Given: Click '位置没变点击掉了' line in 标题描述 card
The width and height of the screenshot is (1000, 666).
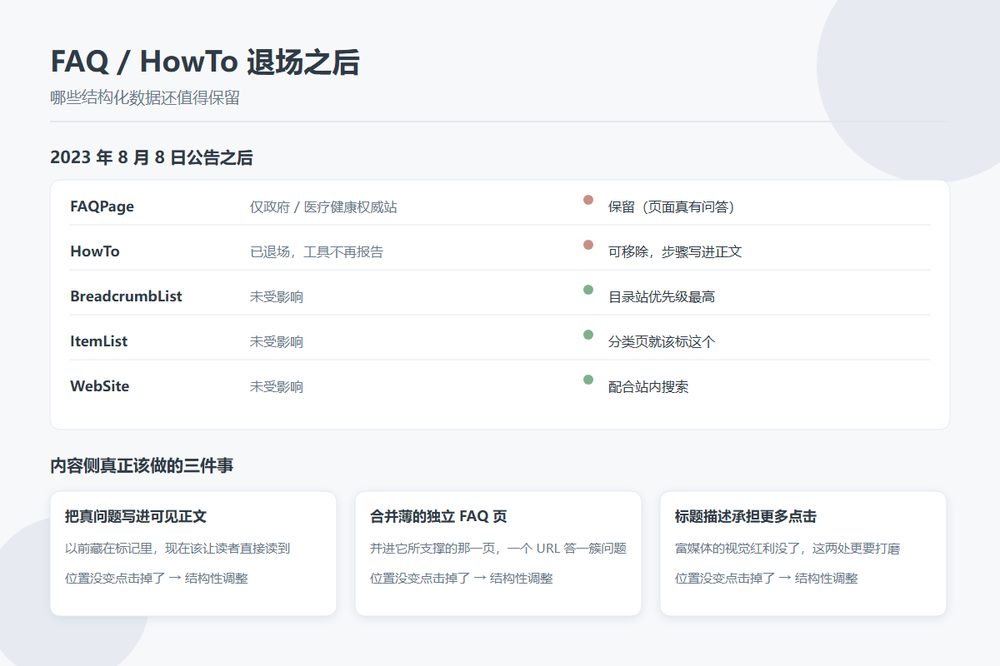Looking at the screenshot, I should [x=766, y=578].
